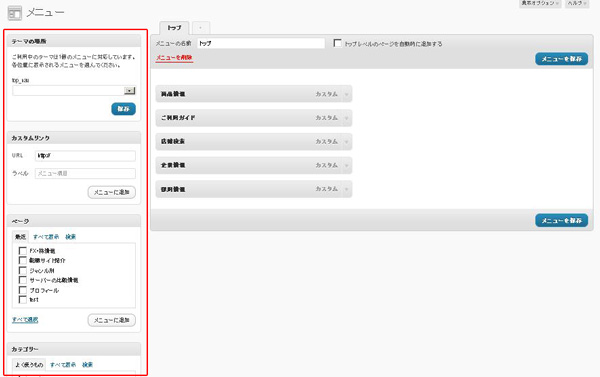Click the URL input field
Viewport: 600px width, 377px height.
[x=85, y=156]
